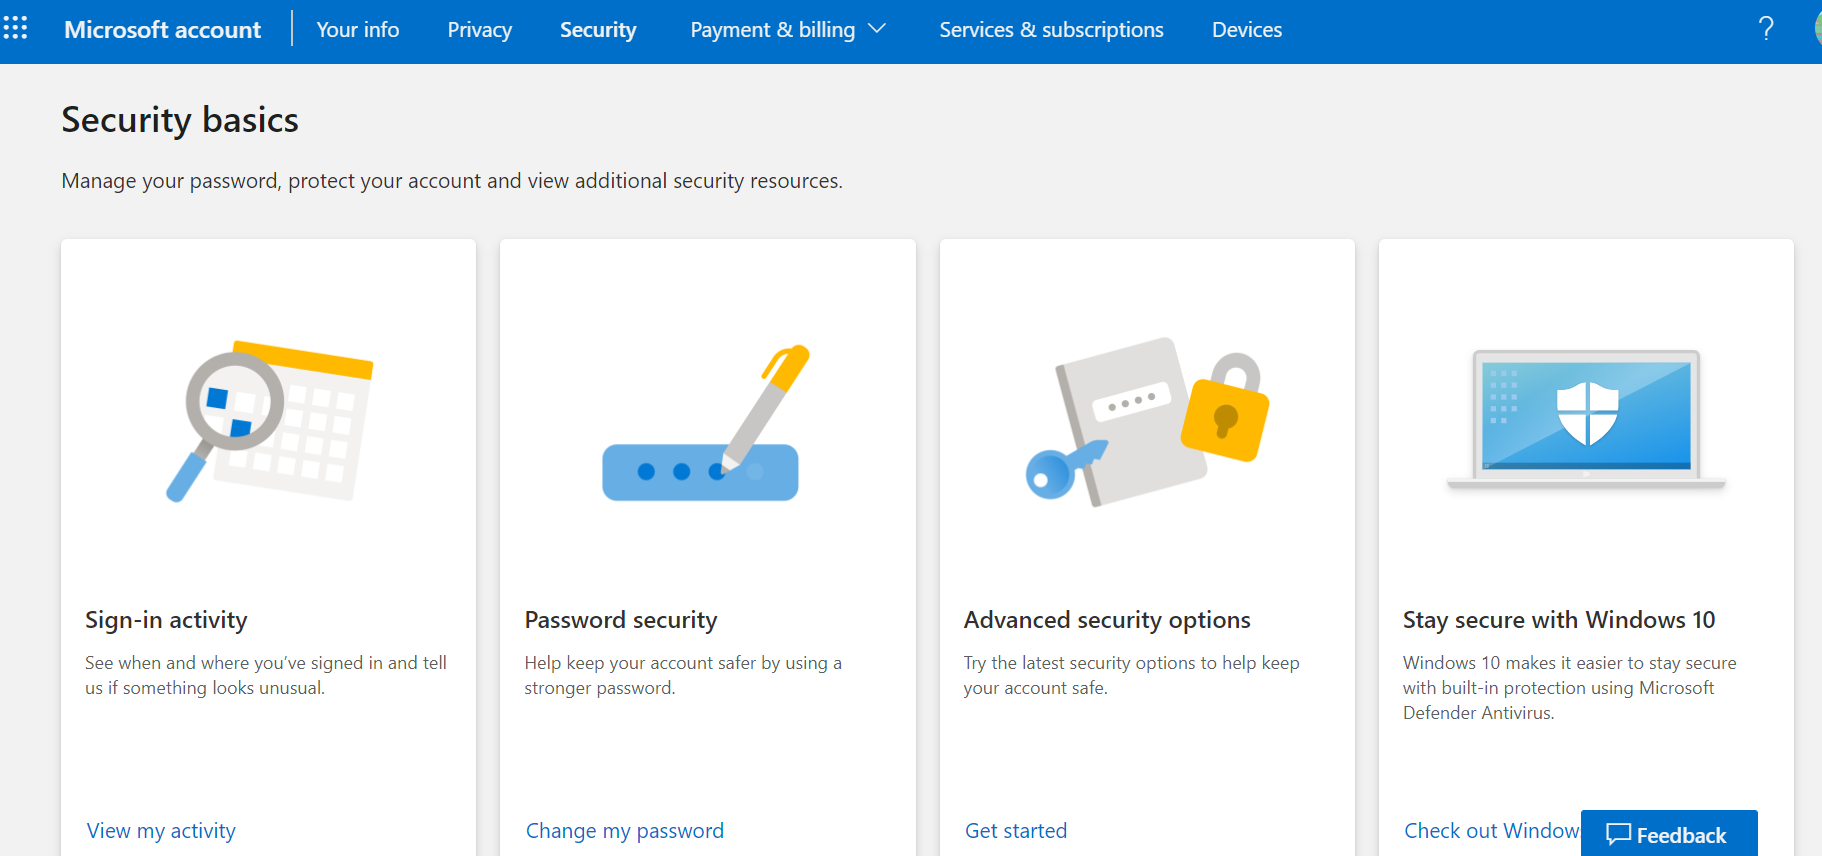Expand the Payment & billing dropdown
Image resolution: width=1822 pixels, height=856 pixels.
(x=772, y=29)
